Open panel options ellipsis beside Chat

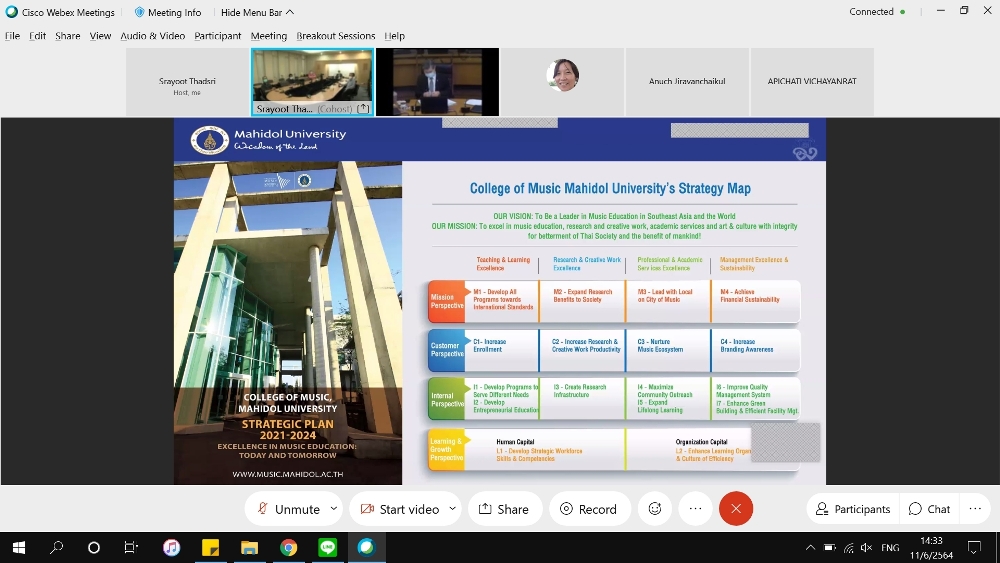(975, 509)
